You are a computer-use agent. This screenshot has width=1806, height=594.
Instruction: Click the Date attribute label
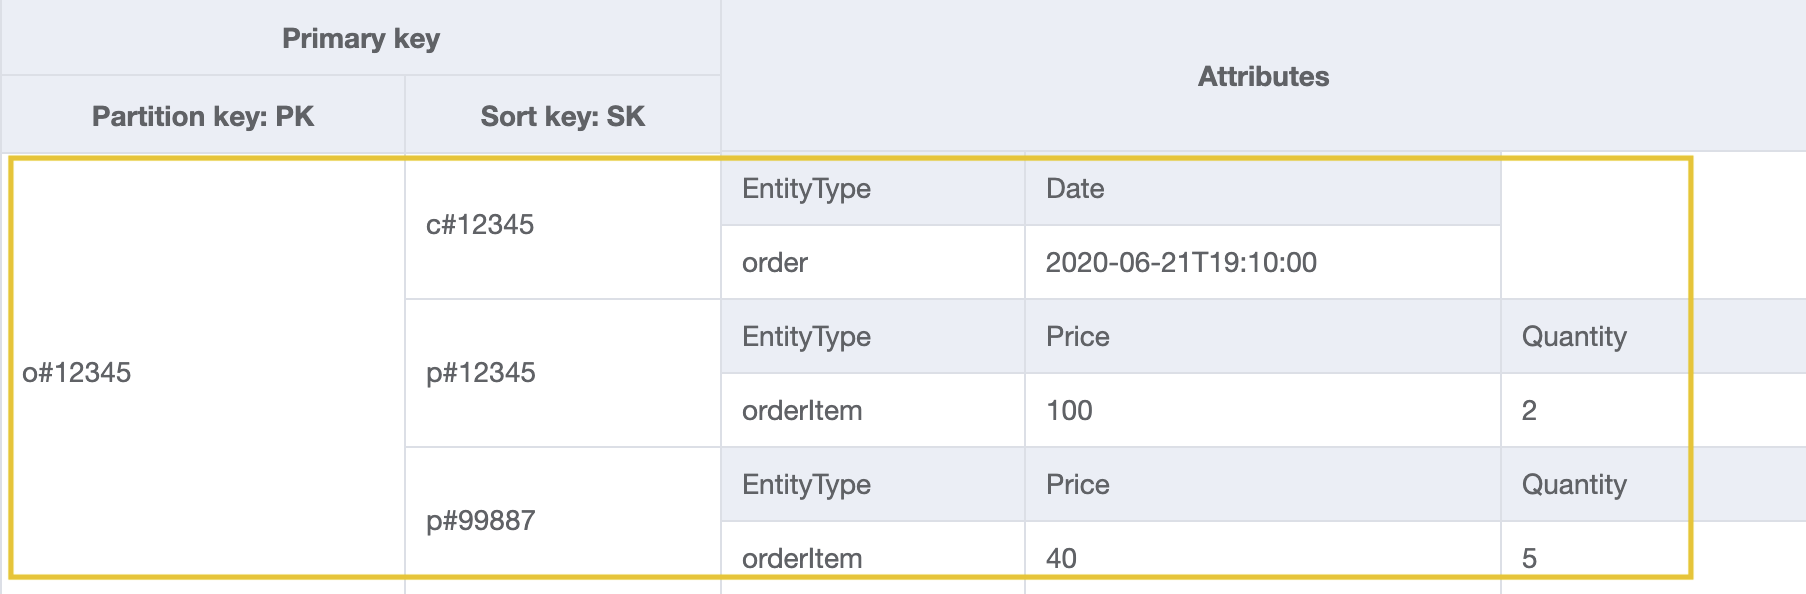[x=1075, y=189]
